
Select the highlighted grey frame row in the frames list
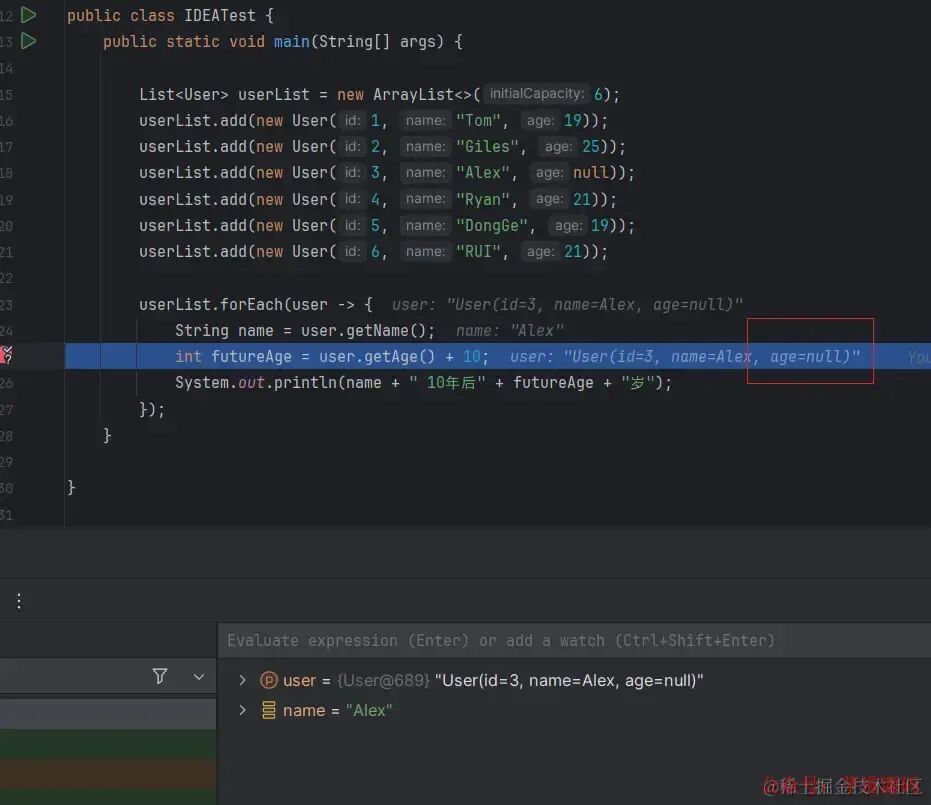pos(108,713)
